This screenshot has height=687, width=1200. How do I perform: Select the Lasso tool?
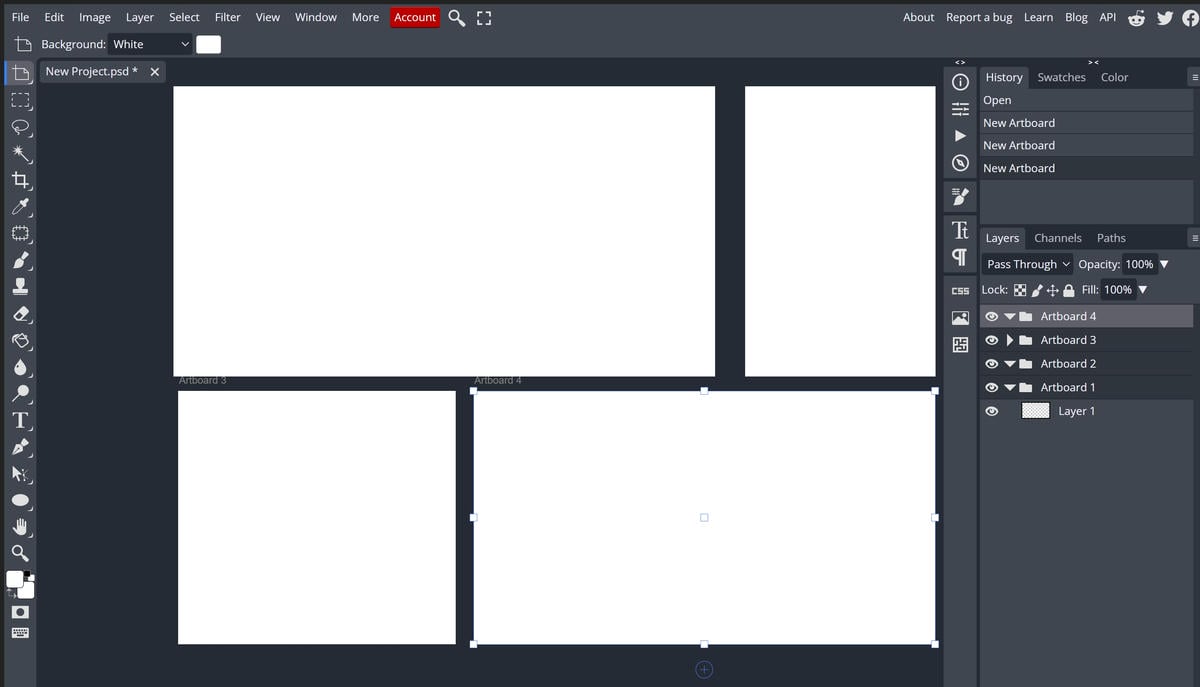pos(20,127)
